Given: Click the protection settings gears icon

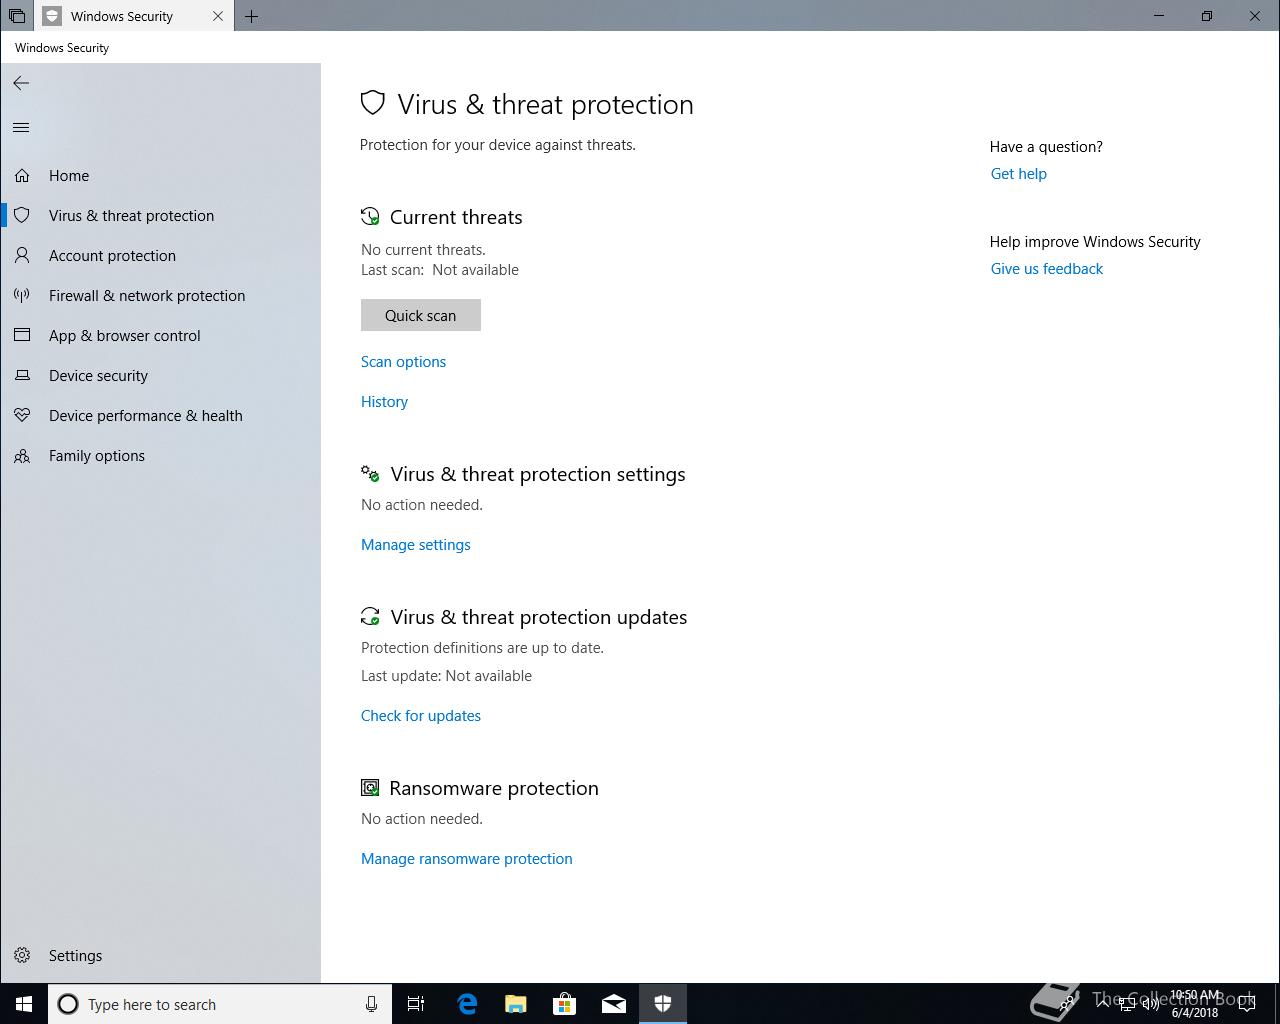Looking at the screenshot, I should pos(370,473).
